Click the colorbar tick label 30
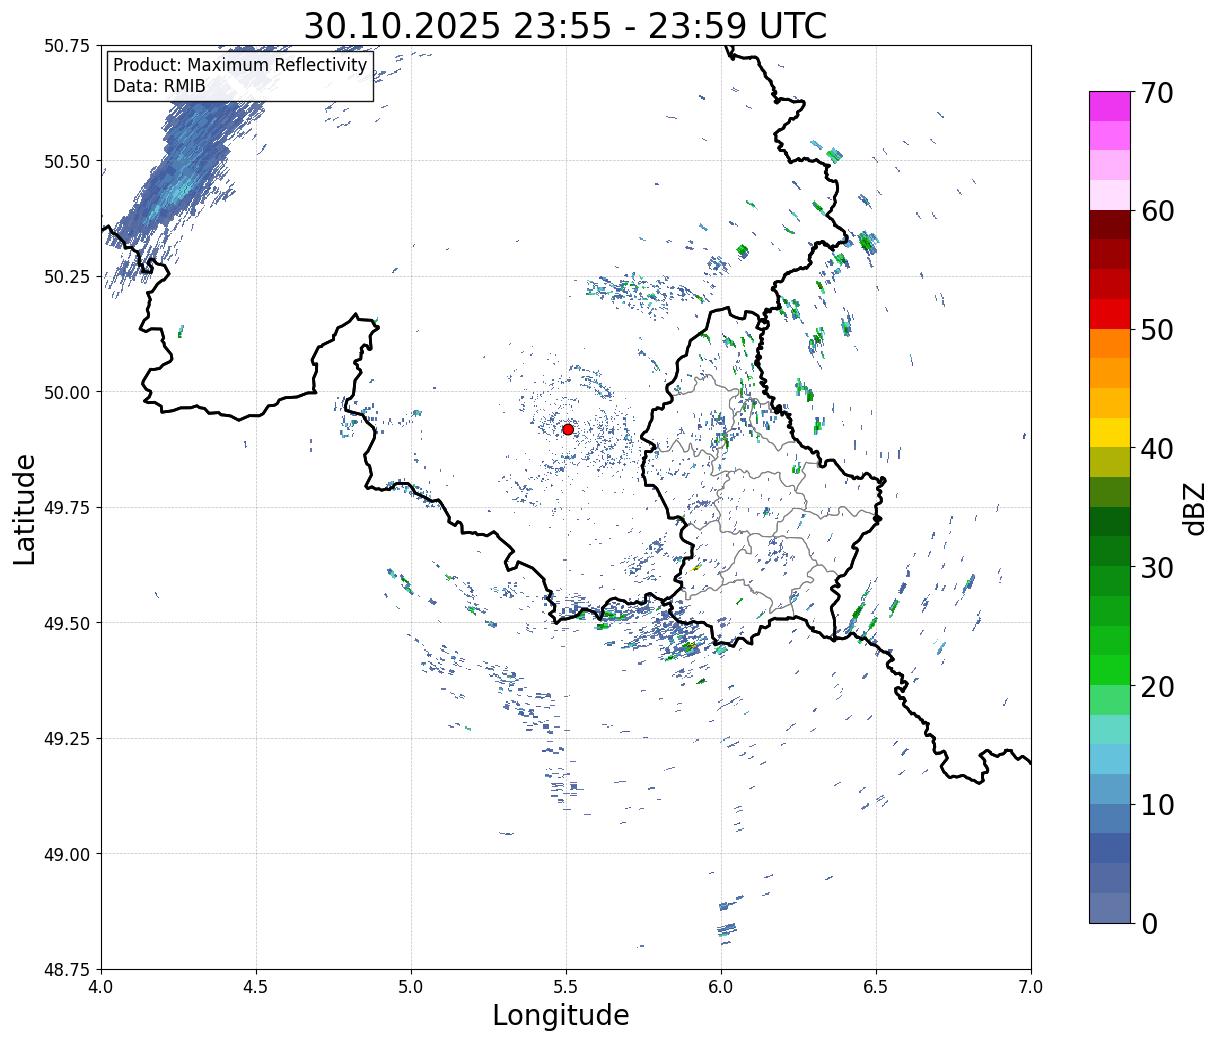1219x1040 pixels. (1157, 568)
